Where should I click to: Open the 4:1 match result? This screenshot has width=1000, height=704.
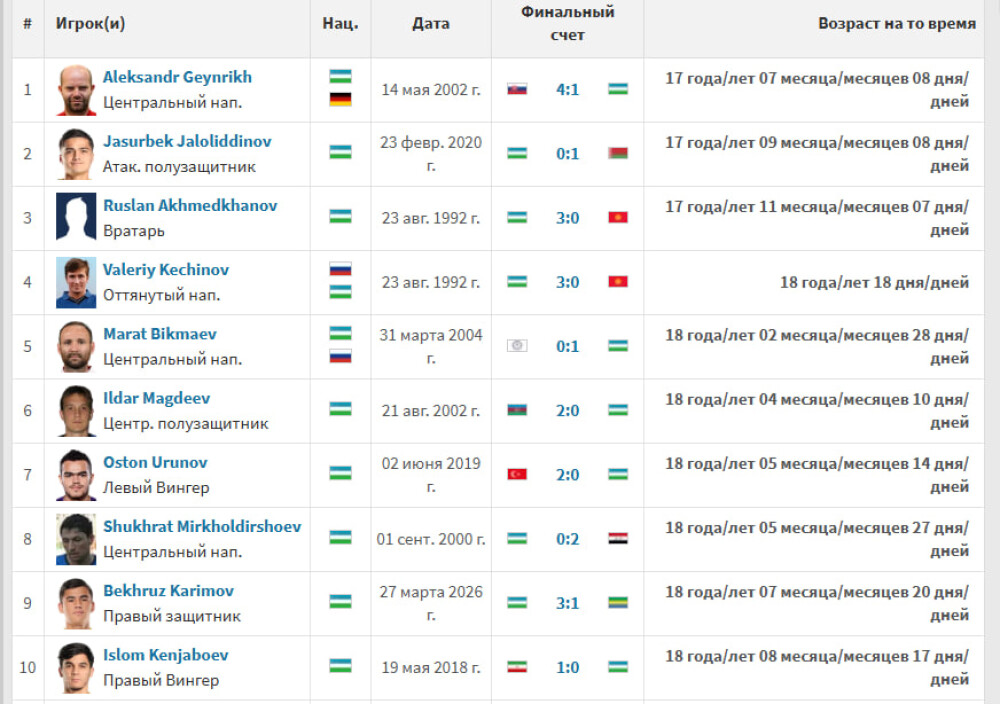[568, 90]
